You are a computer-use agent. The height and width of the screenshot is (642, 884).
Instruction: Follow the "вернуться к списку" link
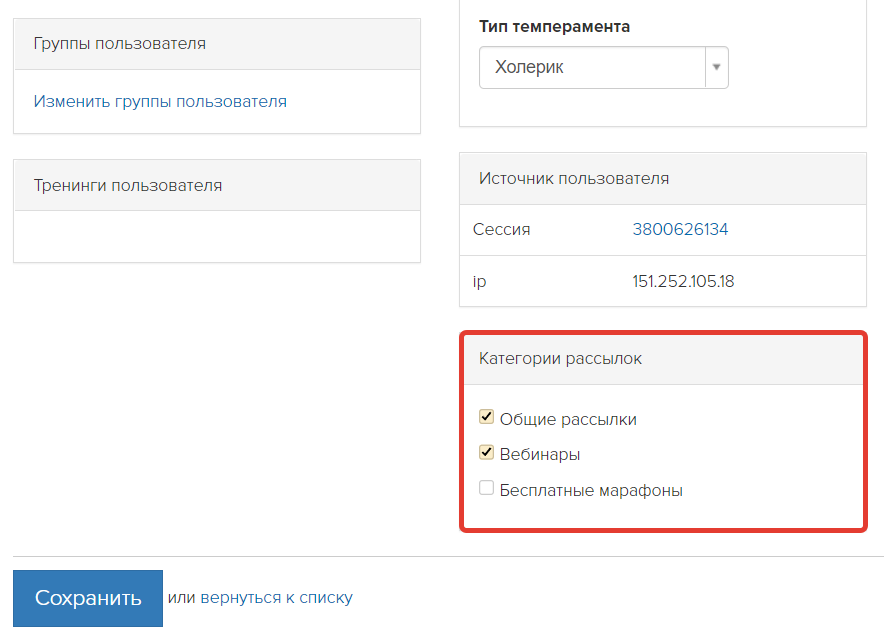click(x=275, y=597)
